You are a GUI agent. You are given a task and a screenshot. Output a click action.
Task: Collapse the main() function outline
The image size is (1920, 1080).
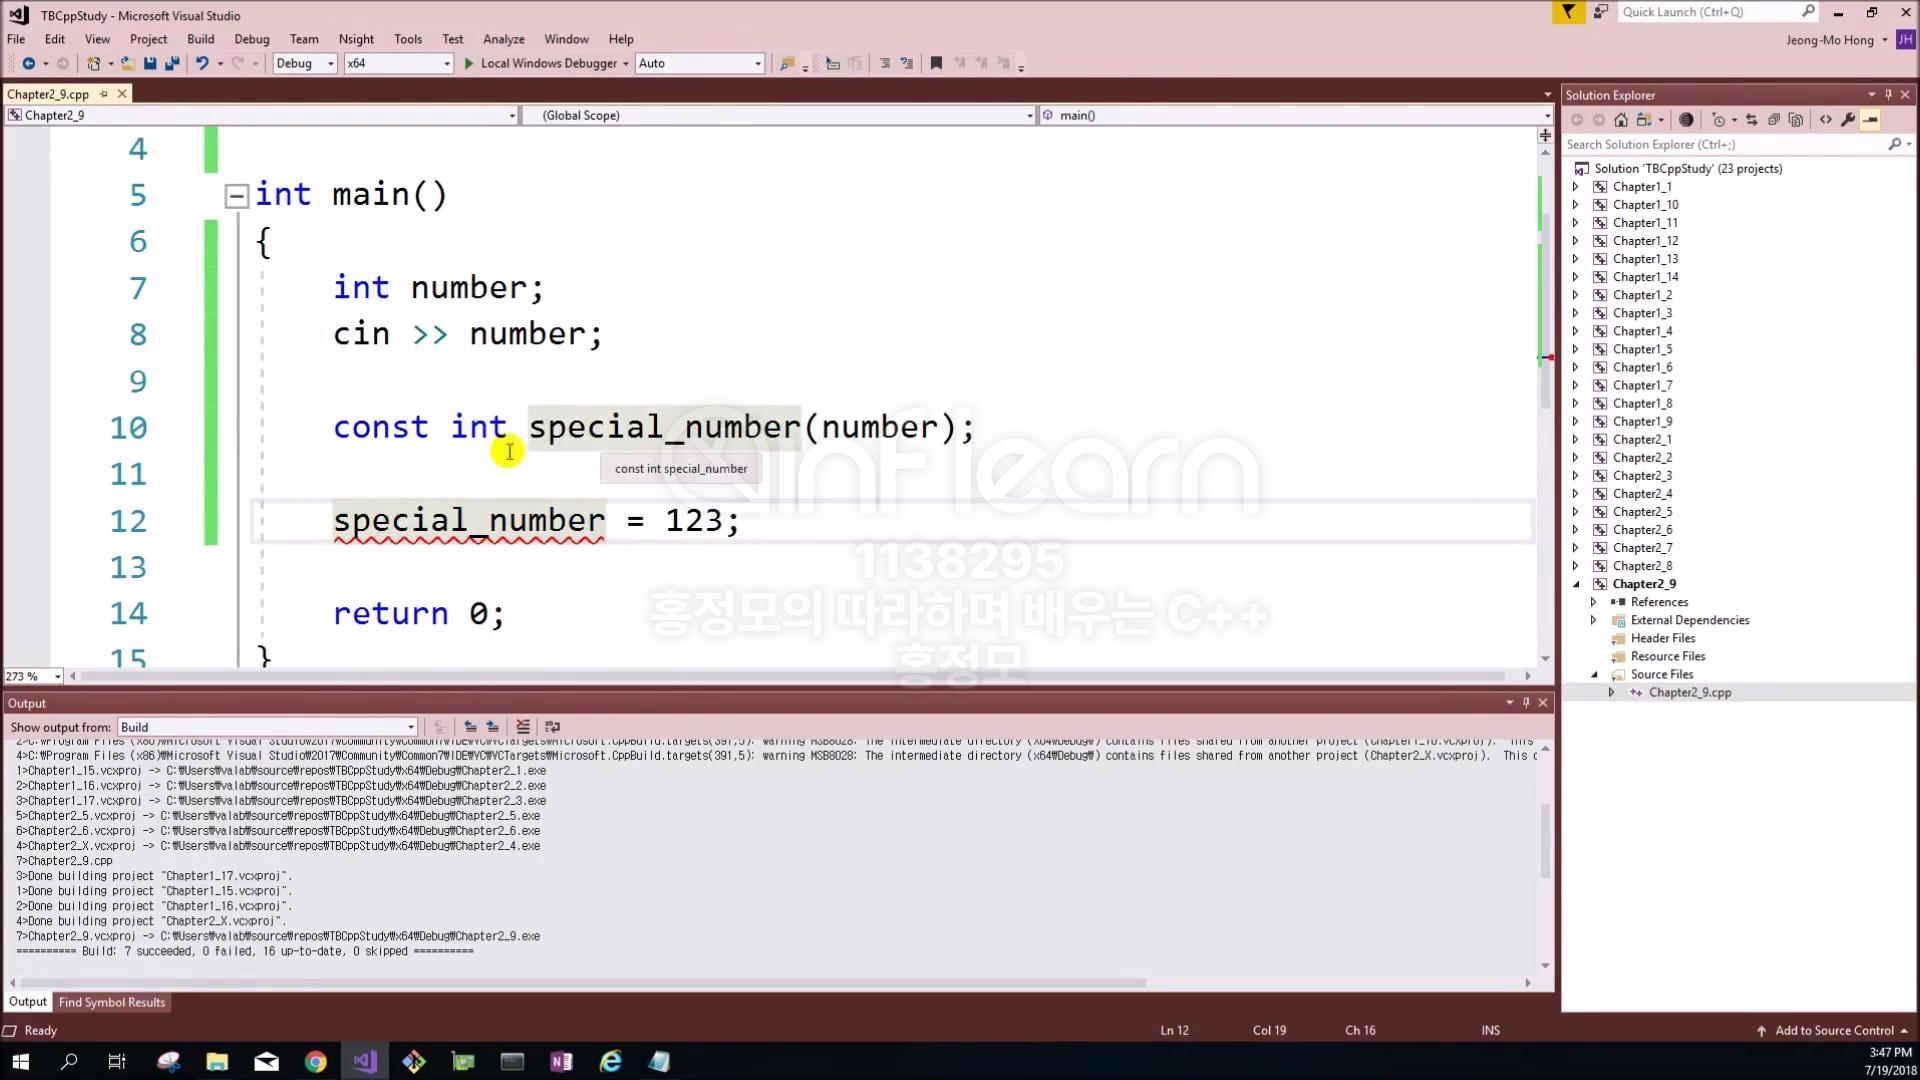click(x=237, y=196)
